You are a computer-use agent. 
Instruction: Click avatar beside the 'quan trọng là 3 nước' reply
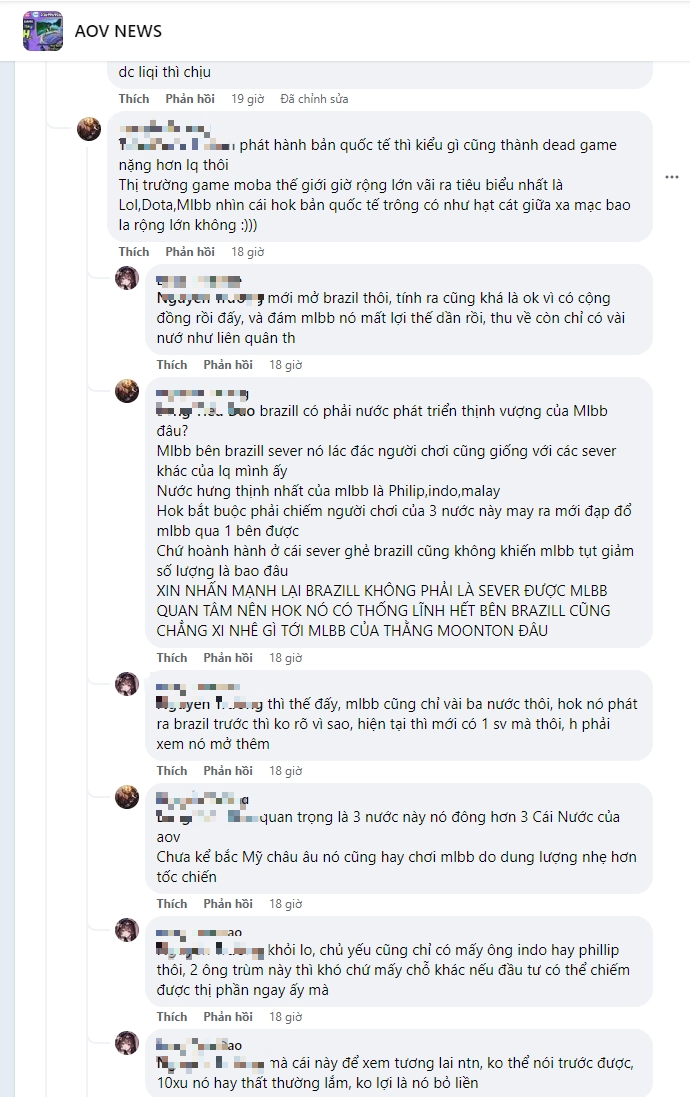coord(127,797)
